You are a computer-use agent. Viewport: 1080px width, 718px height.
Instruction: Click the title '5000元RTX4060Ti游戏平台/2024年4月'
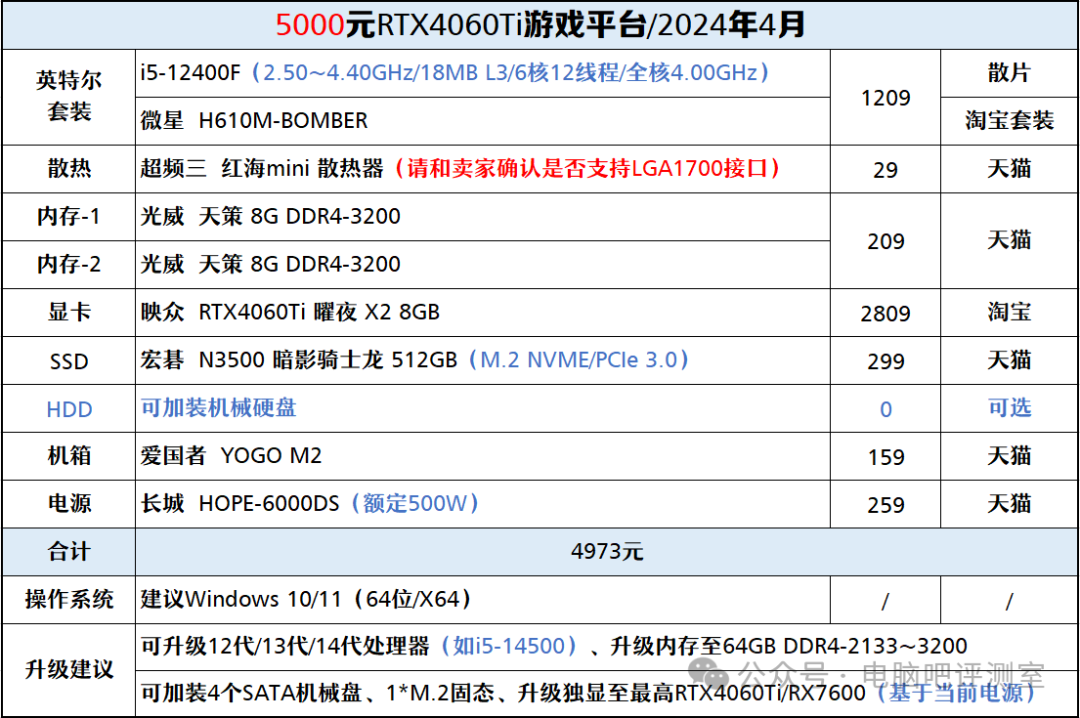(x=540, y=25)
